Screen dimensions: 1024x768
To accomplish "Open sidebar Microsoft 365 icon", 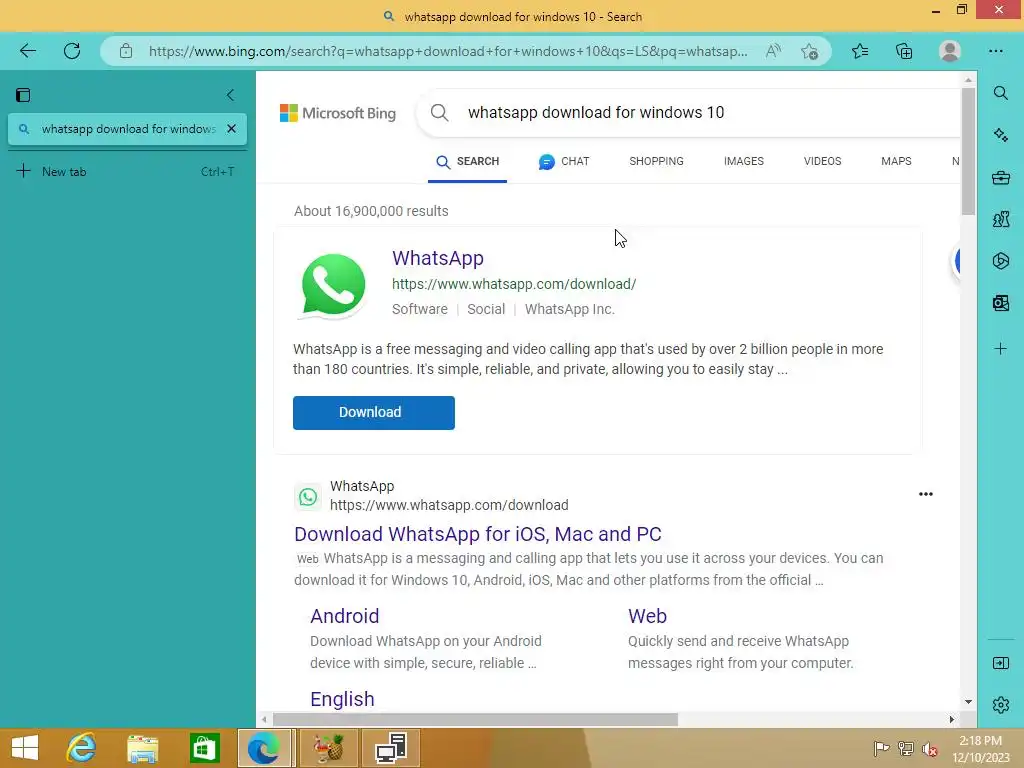I will point(1000,261).
